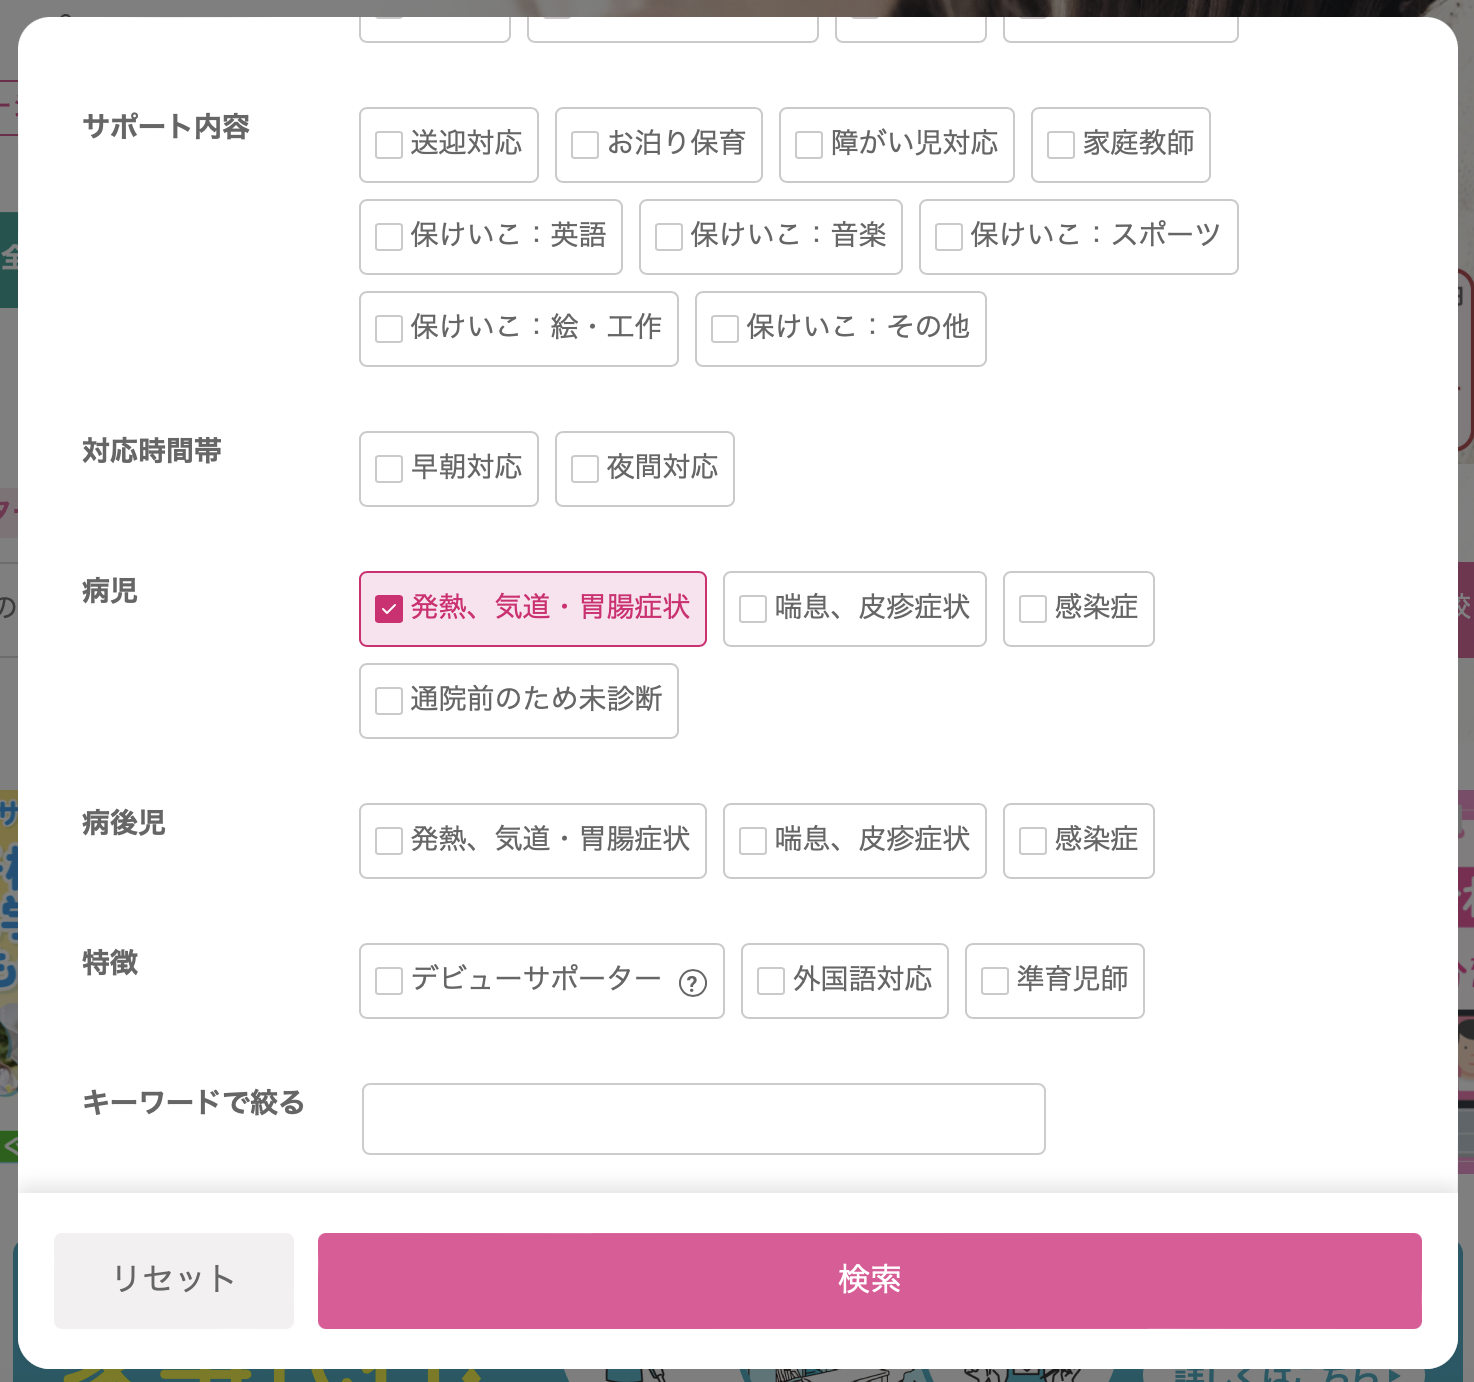The image size is (1474, 1382).
Task: Enable 保けいこ：スポーツ filter
Action: pos(949,237)
